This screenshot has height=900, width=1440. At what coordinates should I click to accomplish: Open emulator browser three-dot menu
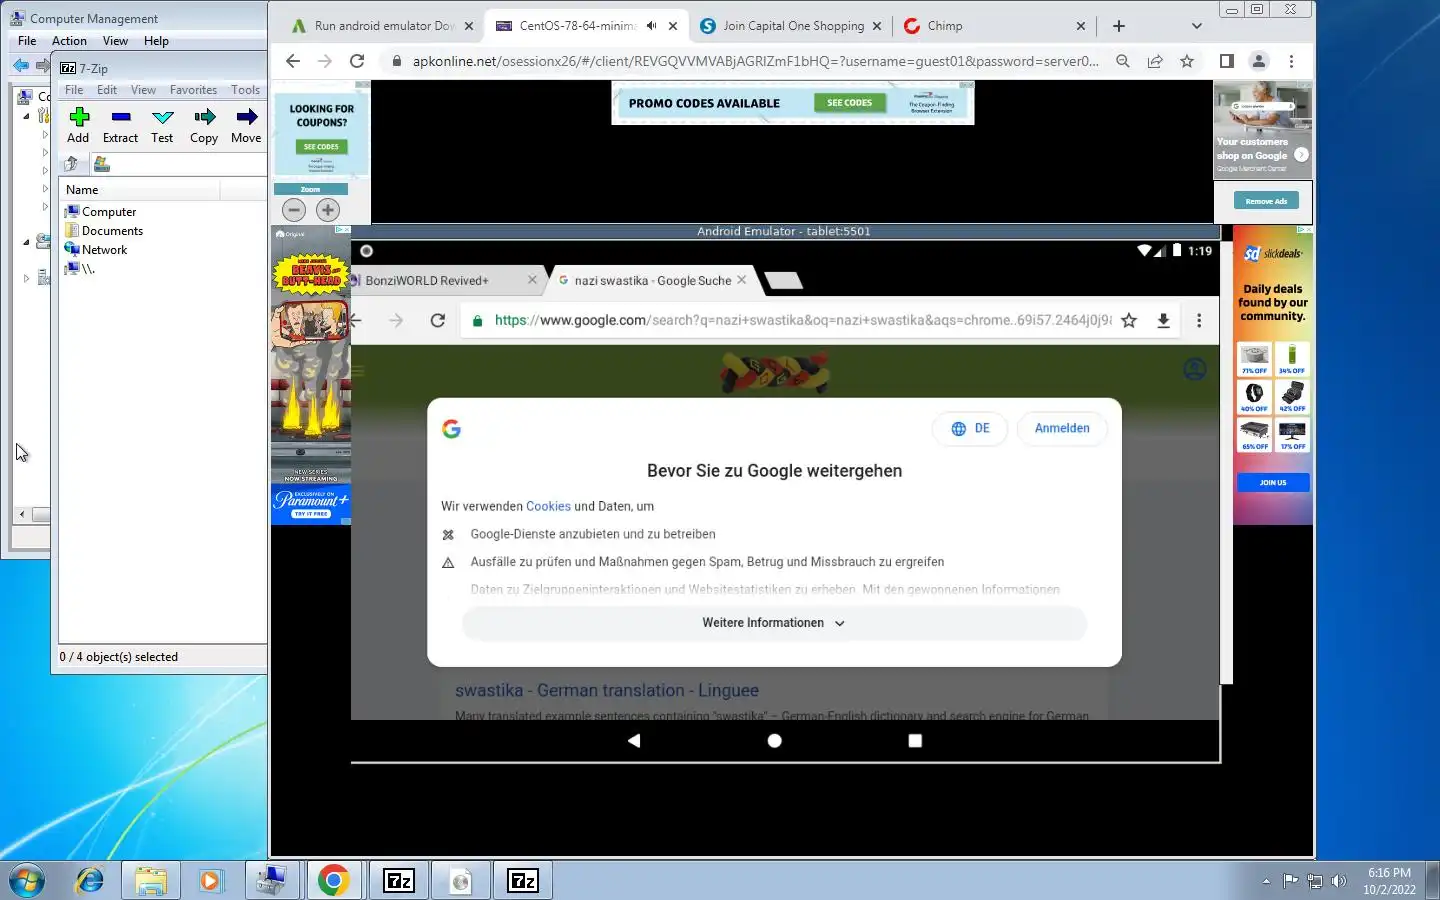tap(1199, 320)
